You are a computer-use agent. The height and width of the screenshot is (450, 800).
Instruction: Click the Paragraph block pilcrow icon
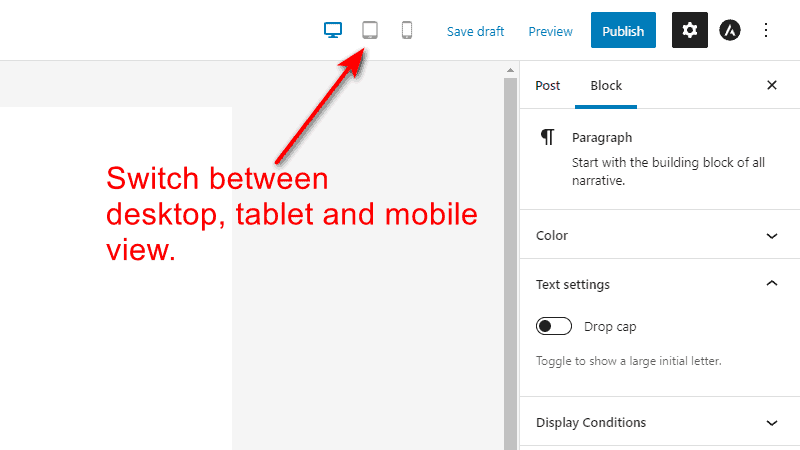pyautogui.click(x=547, y=137)
